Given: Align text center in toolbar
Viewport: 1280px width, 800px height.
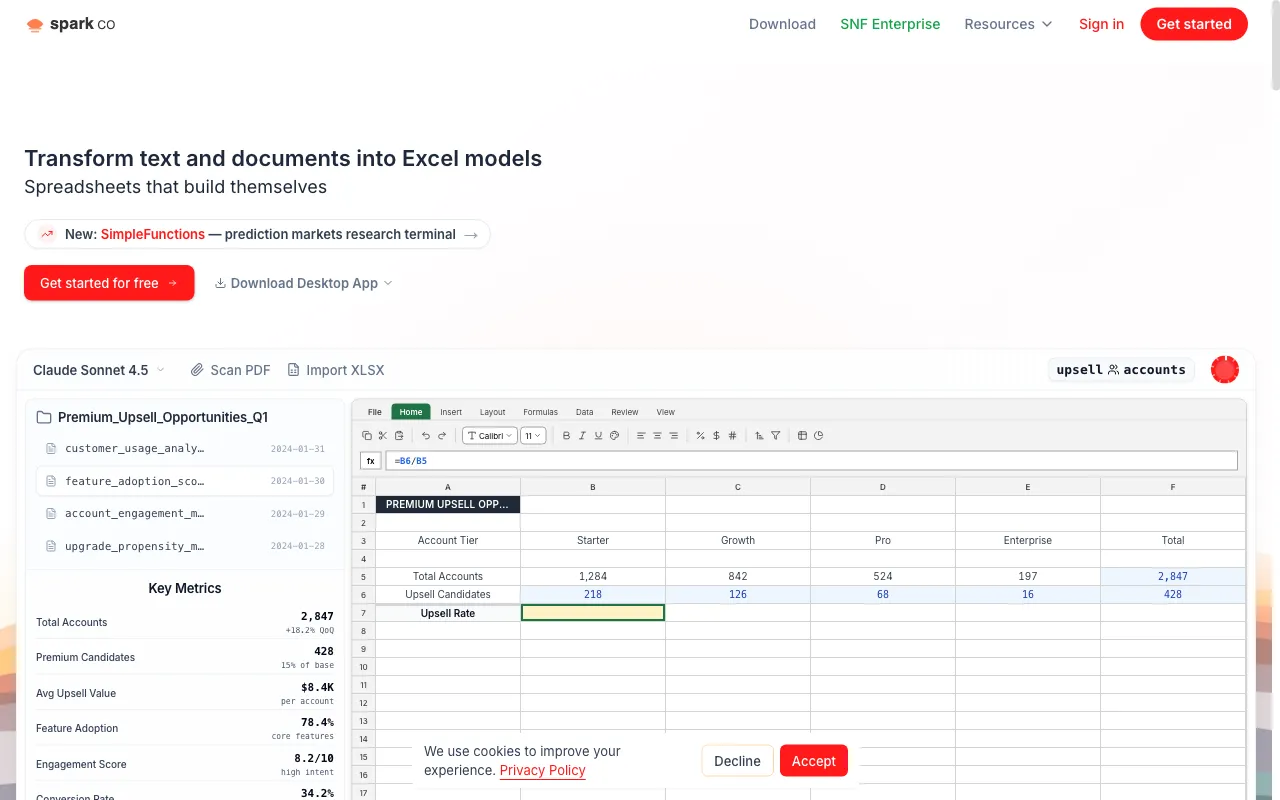Looking at the screenshot, I should click(x=657, y=435).
